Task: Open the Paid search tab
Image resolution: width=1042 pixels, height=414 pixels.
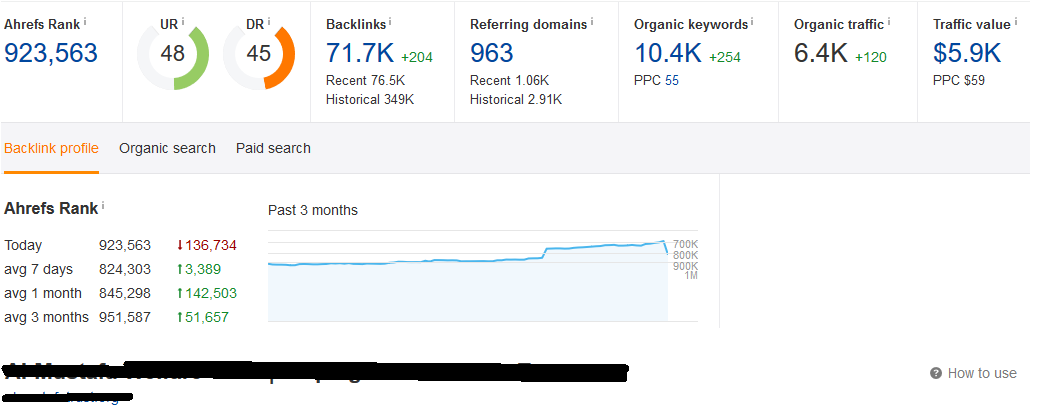Action: pos(273,148)
